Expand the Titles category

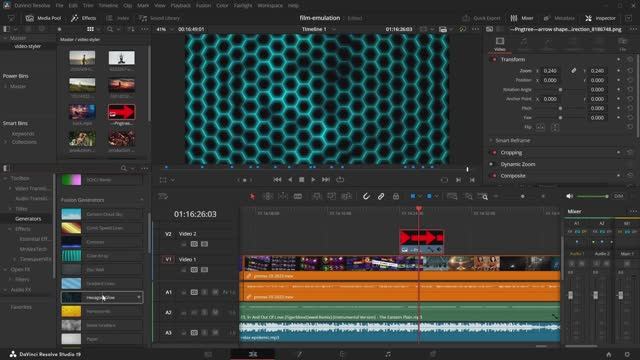pyautogui.click(x=10, y=209)
